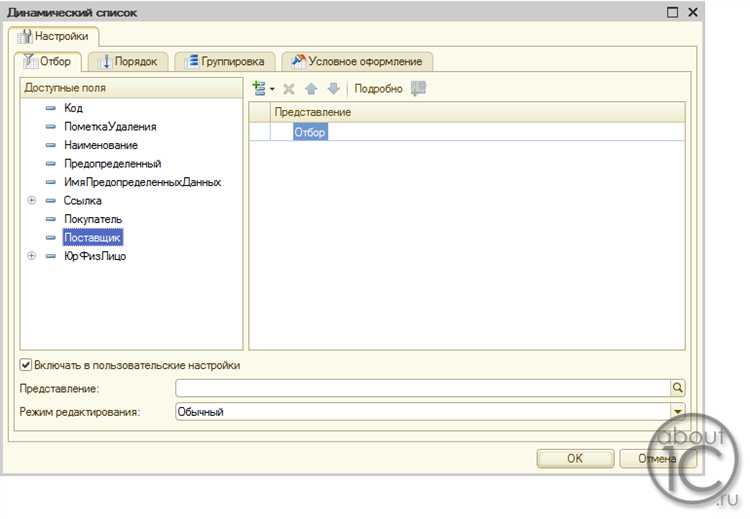Click the field icon next to ИмяПредопределенныхДанных

pyautogui.click(x=51, y=182)
